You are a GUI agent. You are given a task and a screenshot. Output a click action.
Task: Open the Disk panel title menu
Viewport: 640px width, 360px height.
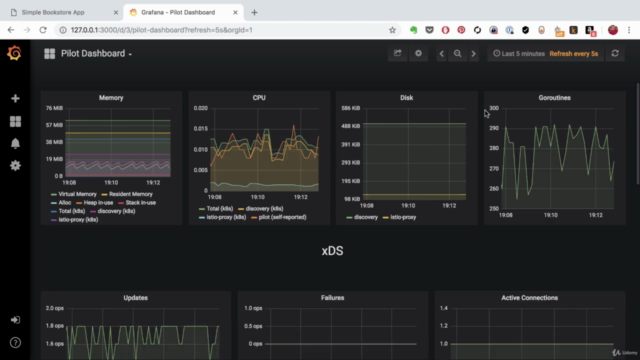tap(407, 98)
